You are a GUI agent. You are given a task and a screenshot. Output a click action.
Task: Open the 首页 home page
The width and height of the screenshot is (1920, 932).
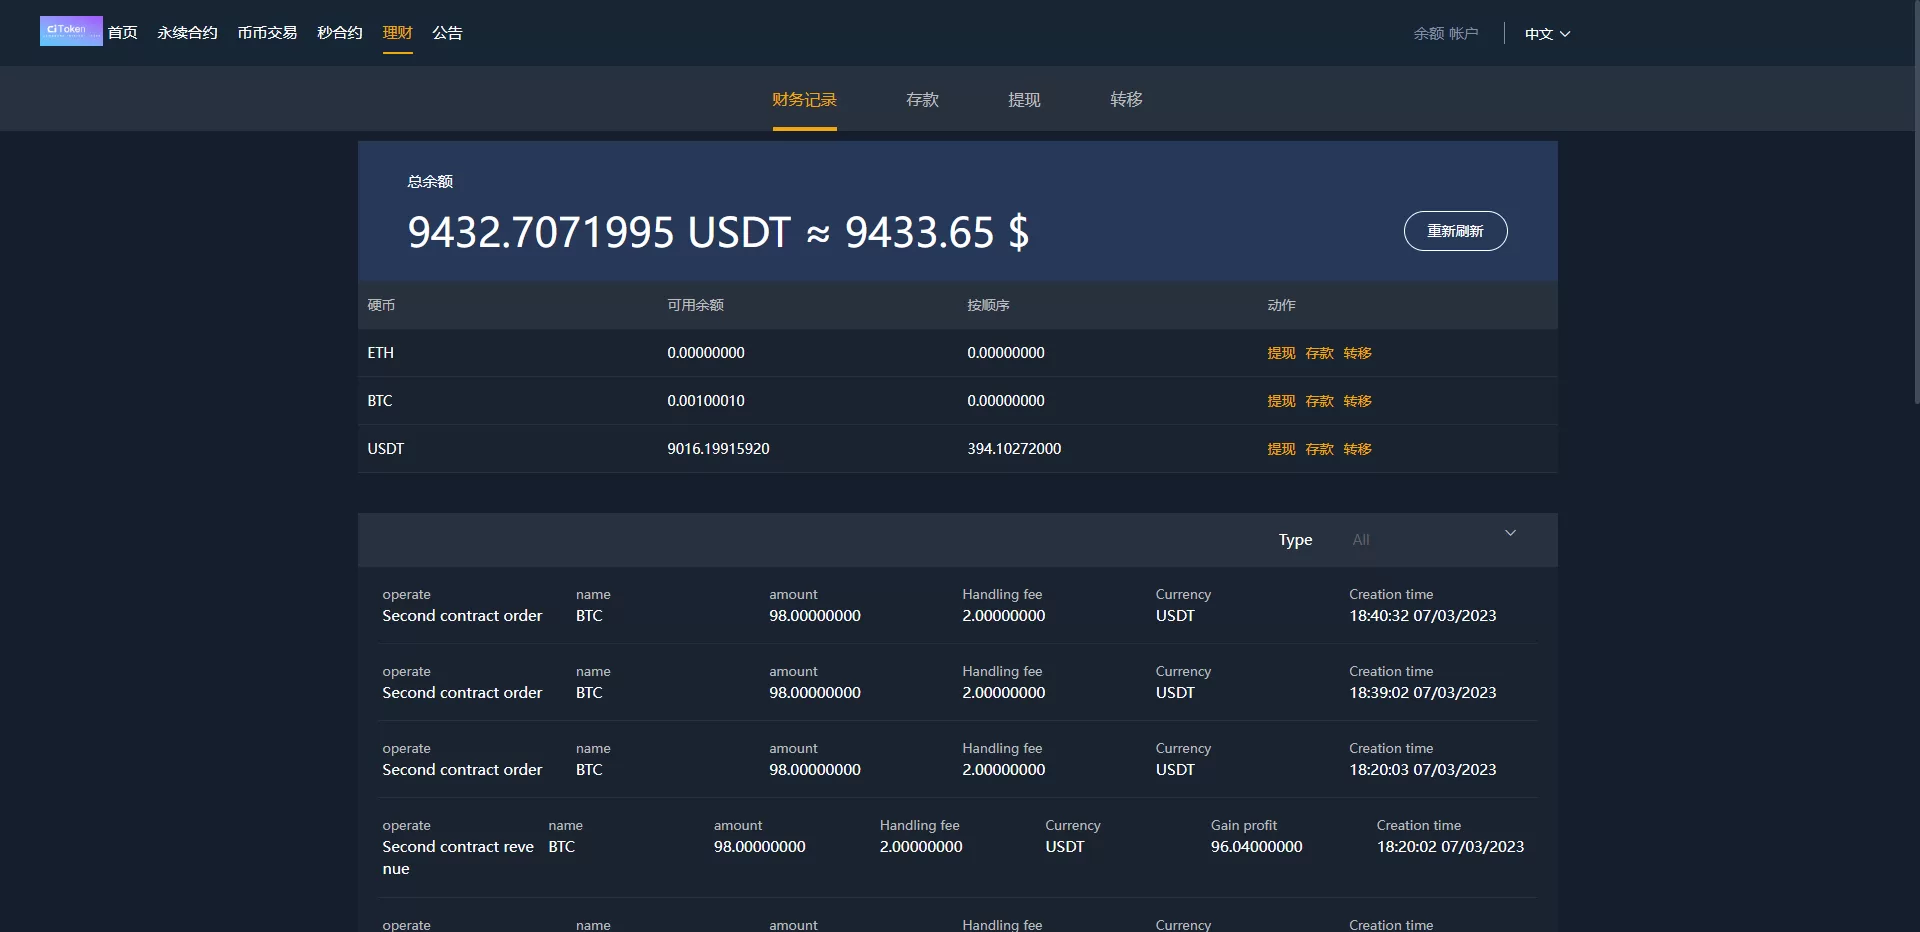point(123,33)
